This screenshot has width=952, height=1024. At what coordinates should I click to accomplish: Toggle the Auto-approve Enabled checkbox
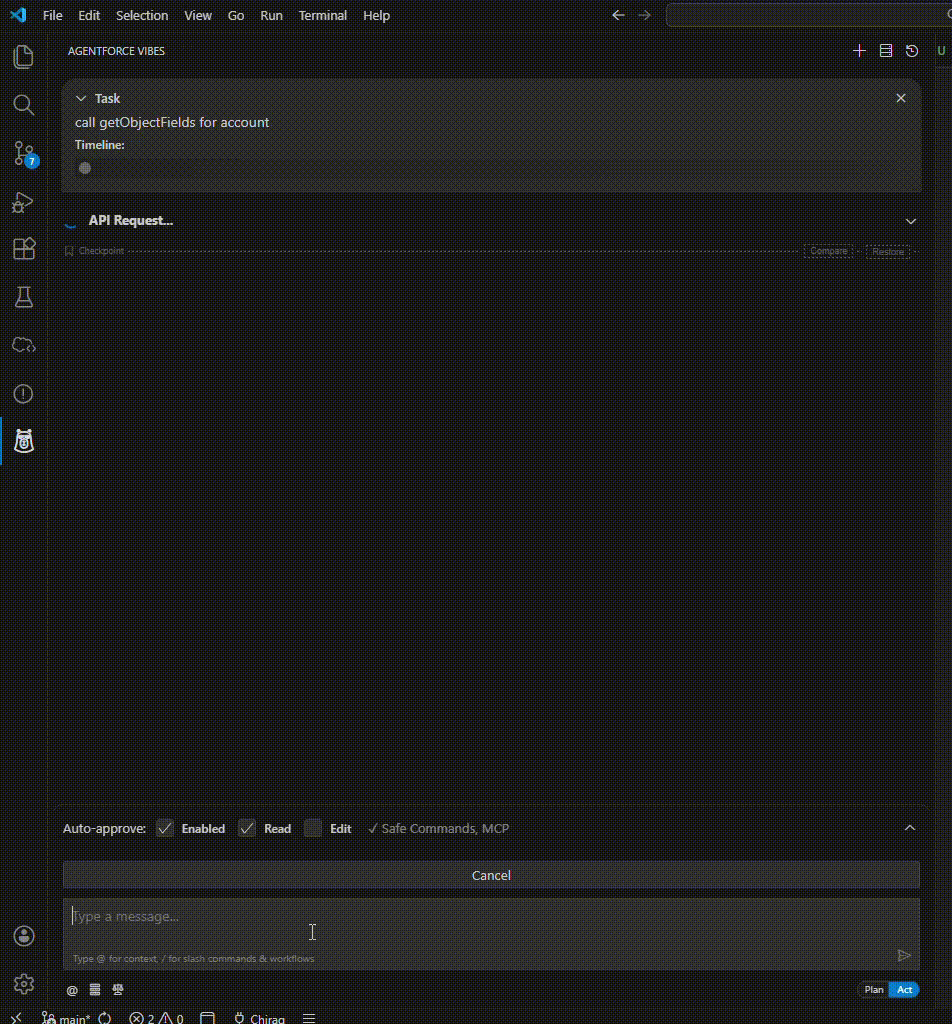tap(164, 828)
